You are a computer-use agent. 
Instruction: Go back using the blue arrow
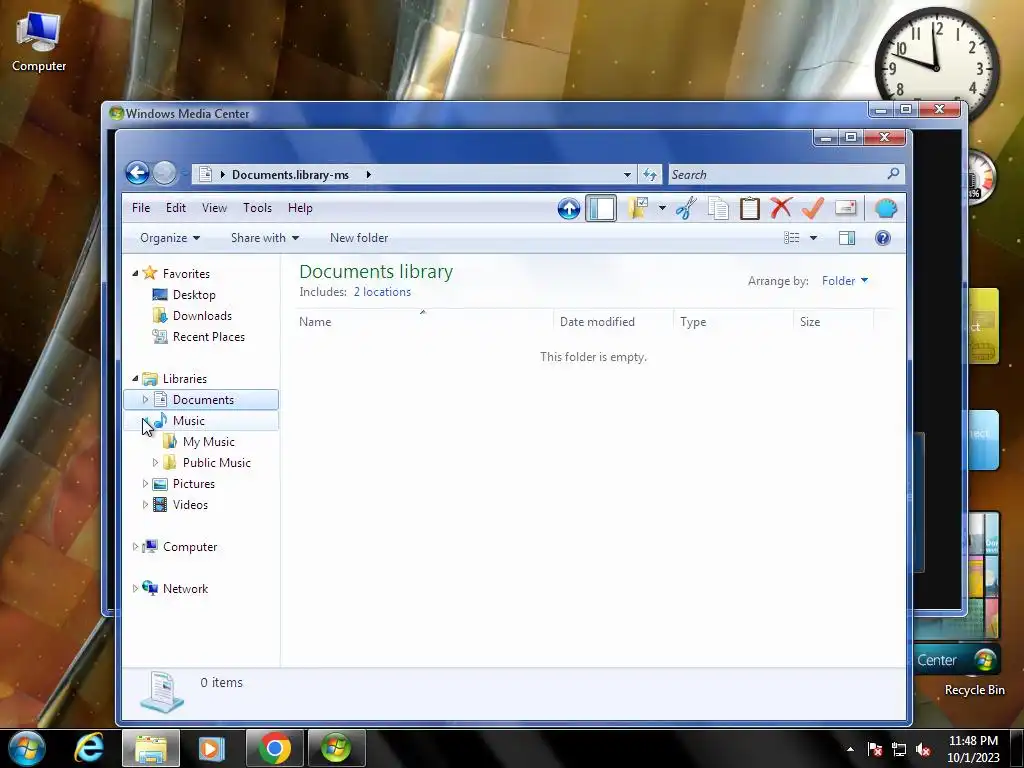coord(137,173)
